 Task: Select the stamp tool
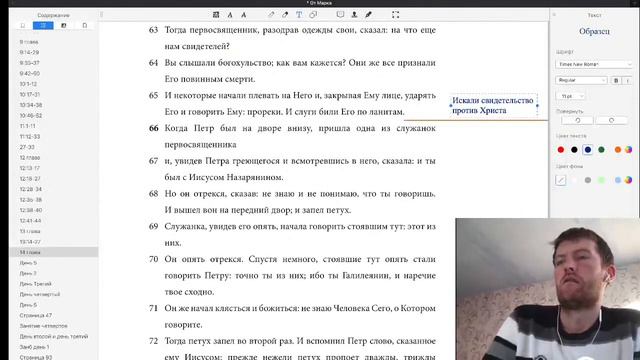click(x=354, y=15)
